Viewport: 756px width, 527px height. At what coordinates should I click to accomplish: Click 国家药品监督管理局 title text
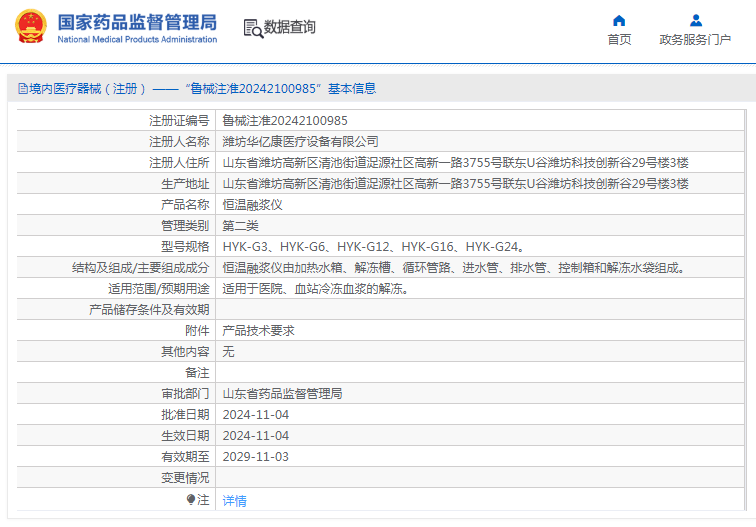[x=137, y=22]
